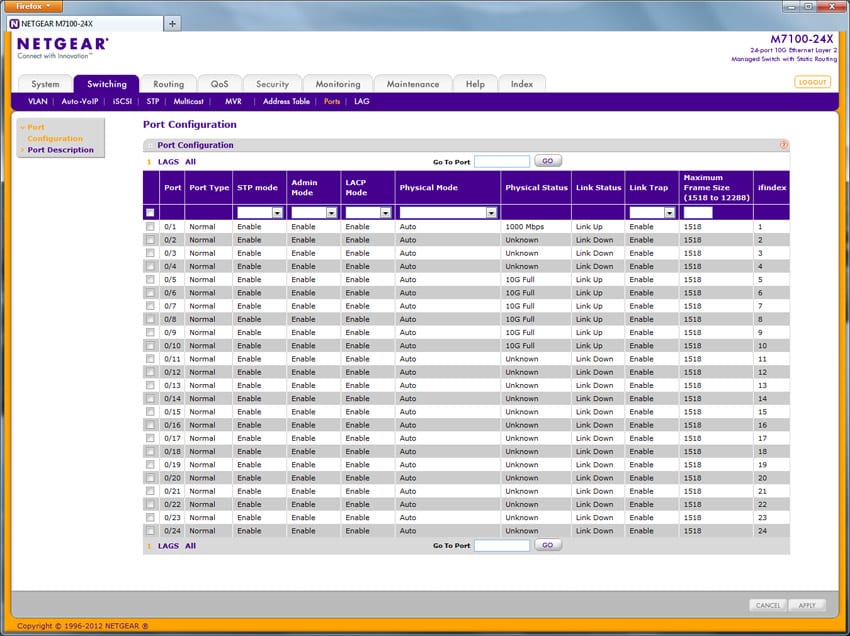Viewport: 850px width, 636px height.
Task: Open the Firefox application menu
Action: tap(31, 6)
